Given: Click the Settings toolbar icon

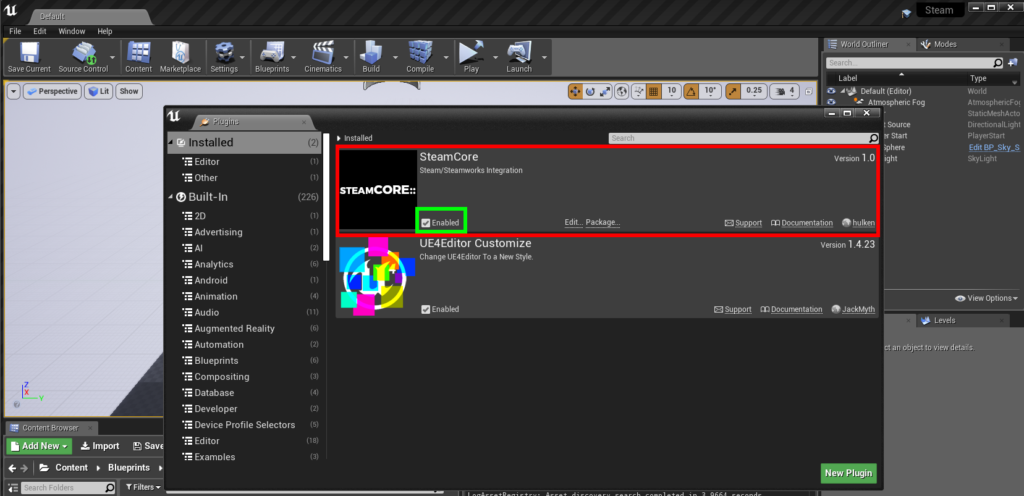Looking at the screenshot, I should (x=224, y=57).
